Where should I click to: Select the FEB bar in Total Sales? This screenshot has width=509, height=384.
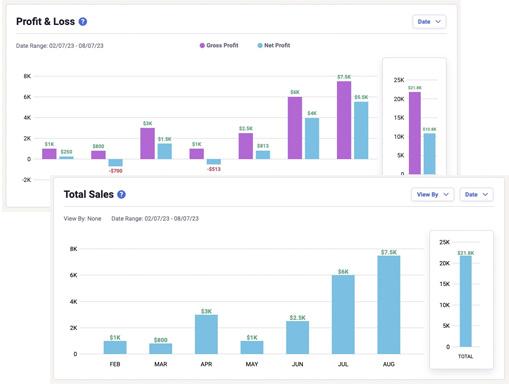pos(115,347)
